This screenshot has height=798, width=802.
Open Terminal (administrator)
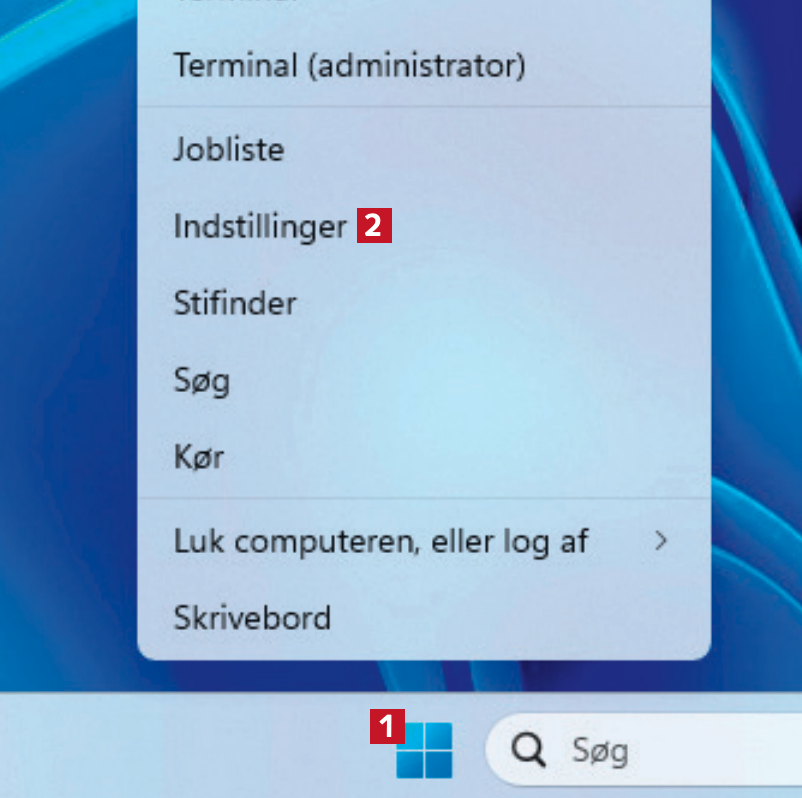[349, 67]
